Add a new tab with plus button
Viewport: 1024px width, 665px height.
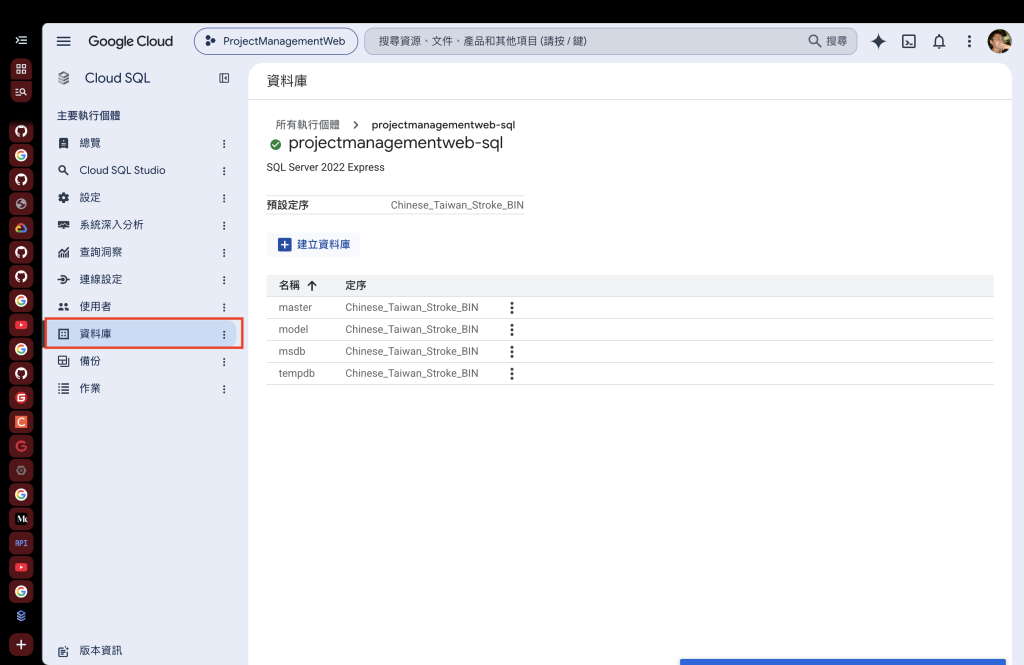21,645
